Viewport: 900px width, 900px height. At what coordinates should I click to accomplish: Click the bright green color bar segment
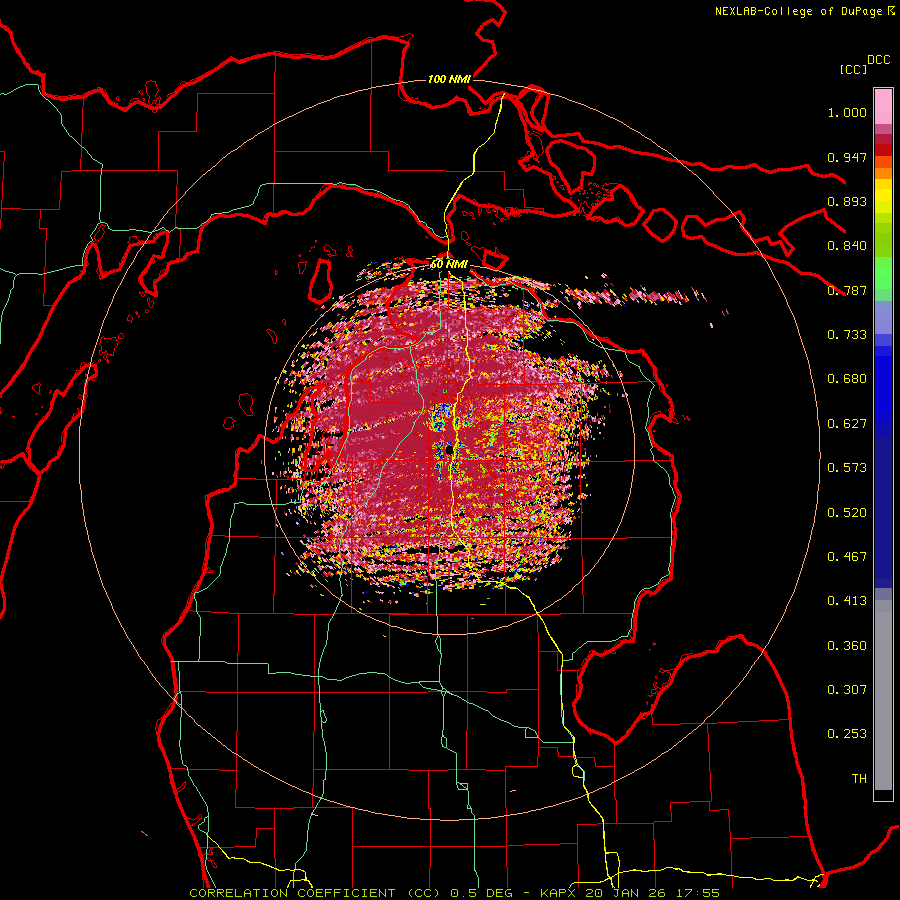pyautogui.click(x=883, y=273)
